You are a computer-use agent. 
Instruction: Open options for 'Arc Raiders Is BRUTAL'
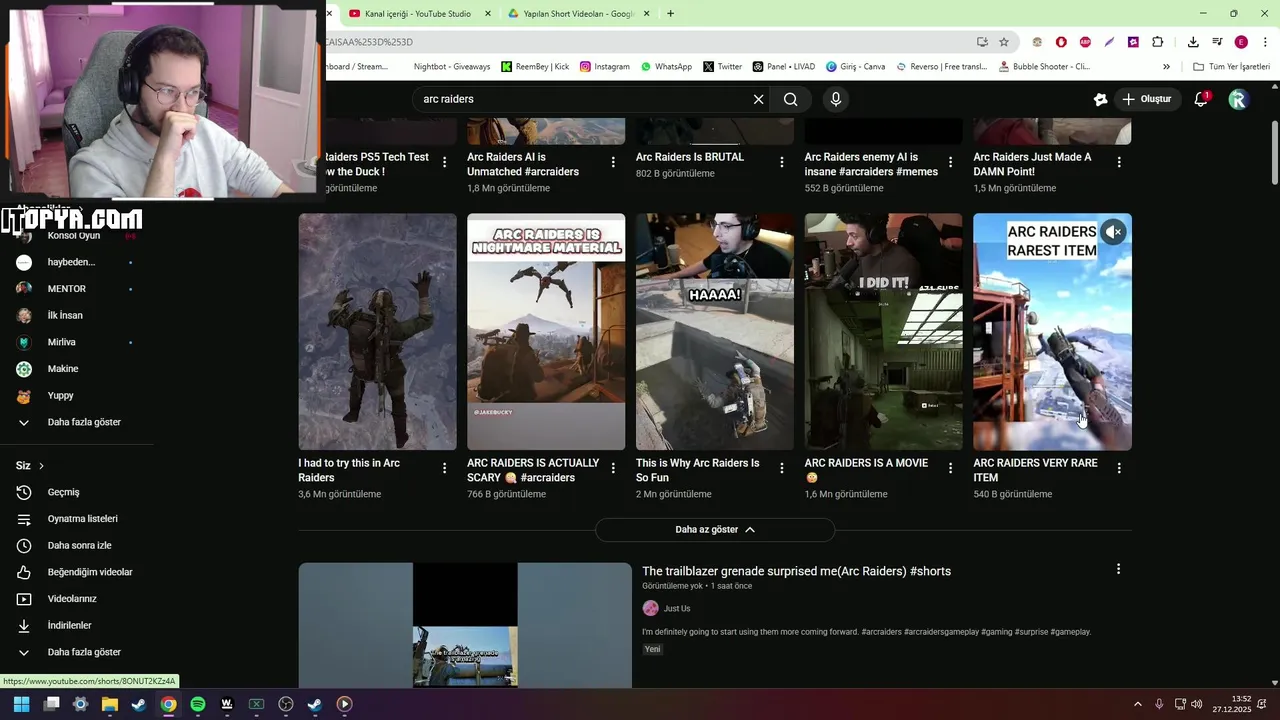(781, 162)
